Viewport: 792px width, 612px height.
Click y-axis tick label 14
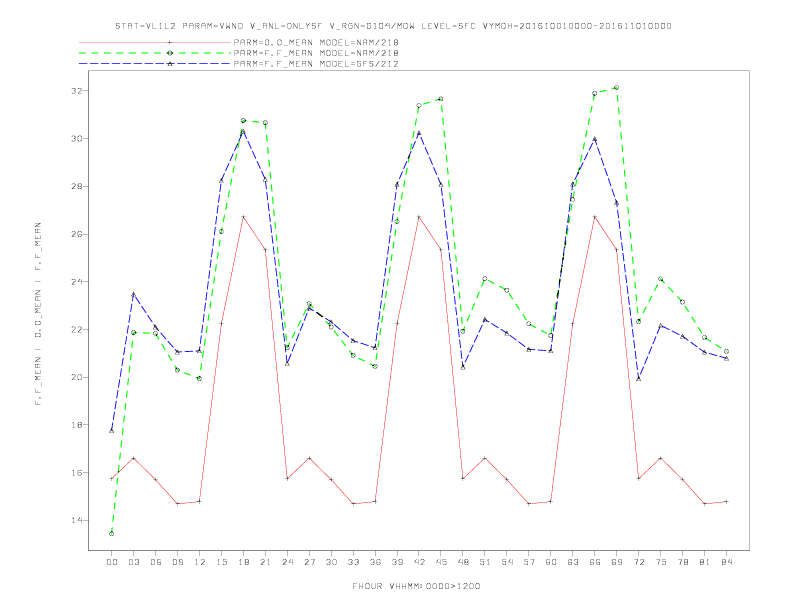[77, 521]
